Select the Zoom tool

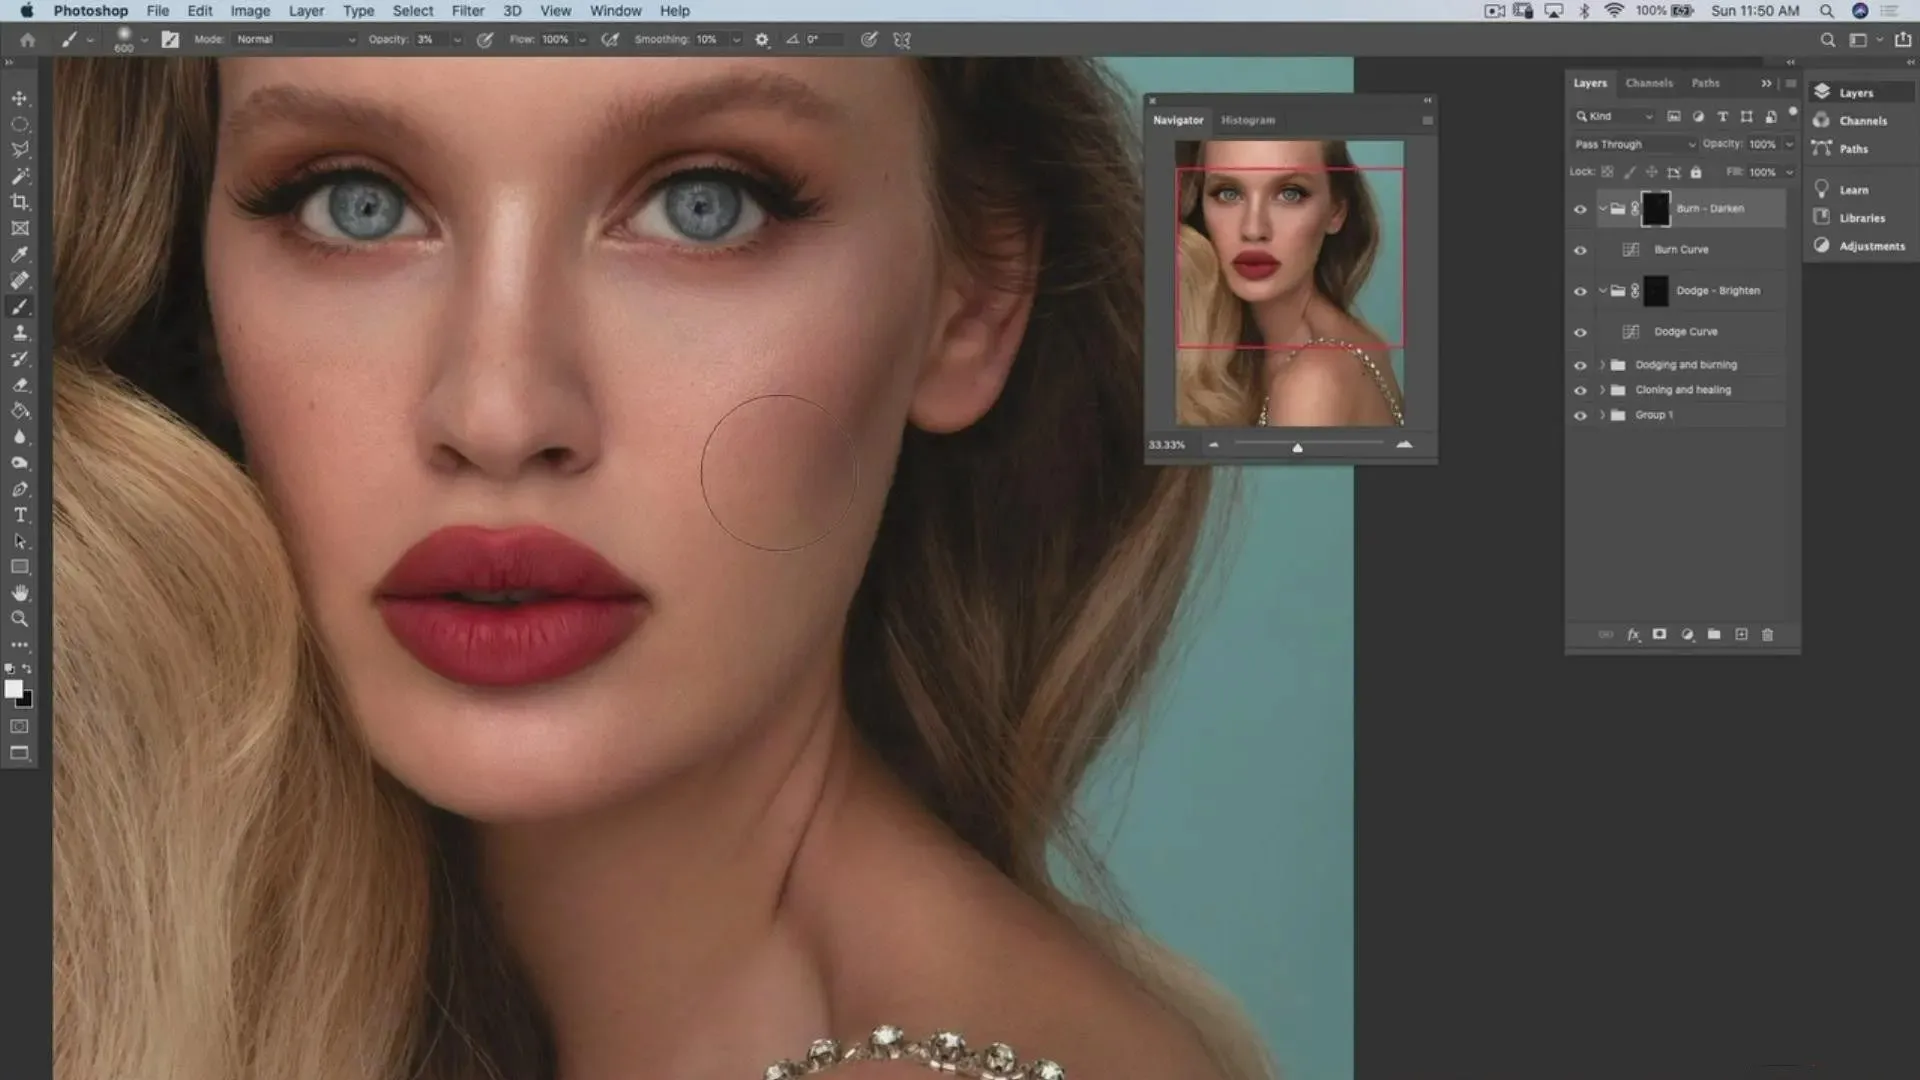coord(19,619)
